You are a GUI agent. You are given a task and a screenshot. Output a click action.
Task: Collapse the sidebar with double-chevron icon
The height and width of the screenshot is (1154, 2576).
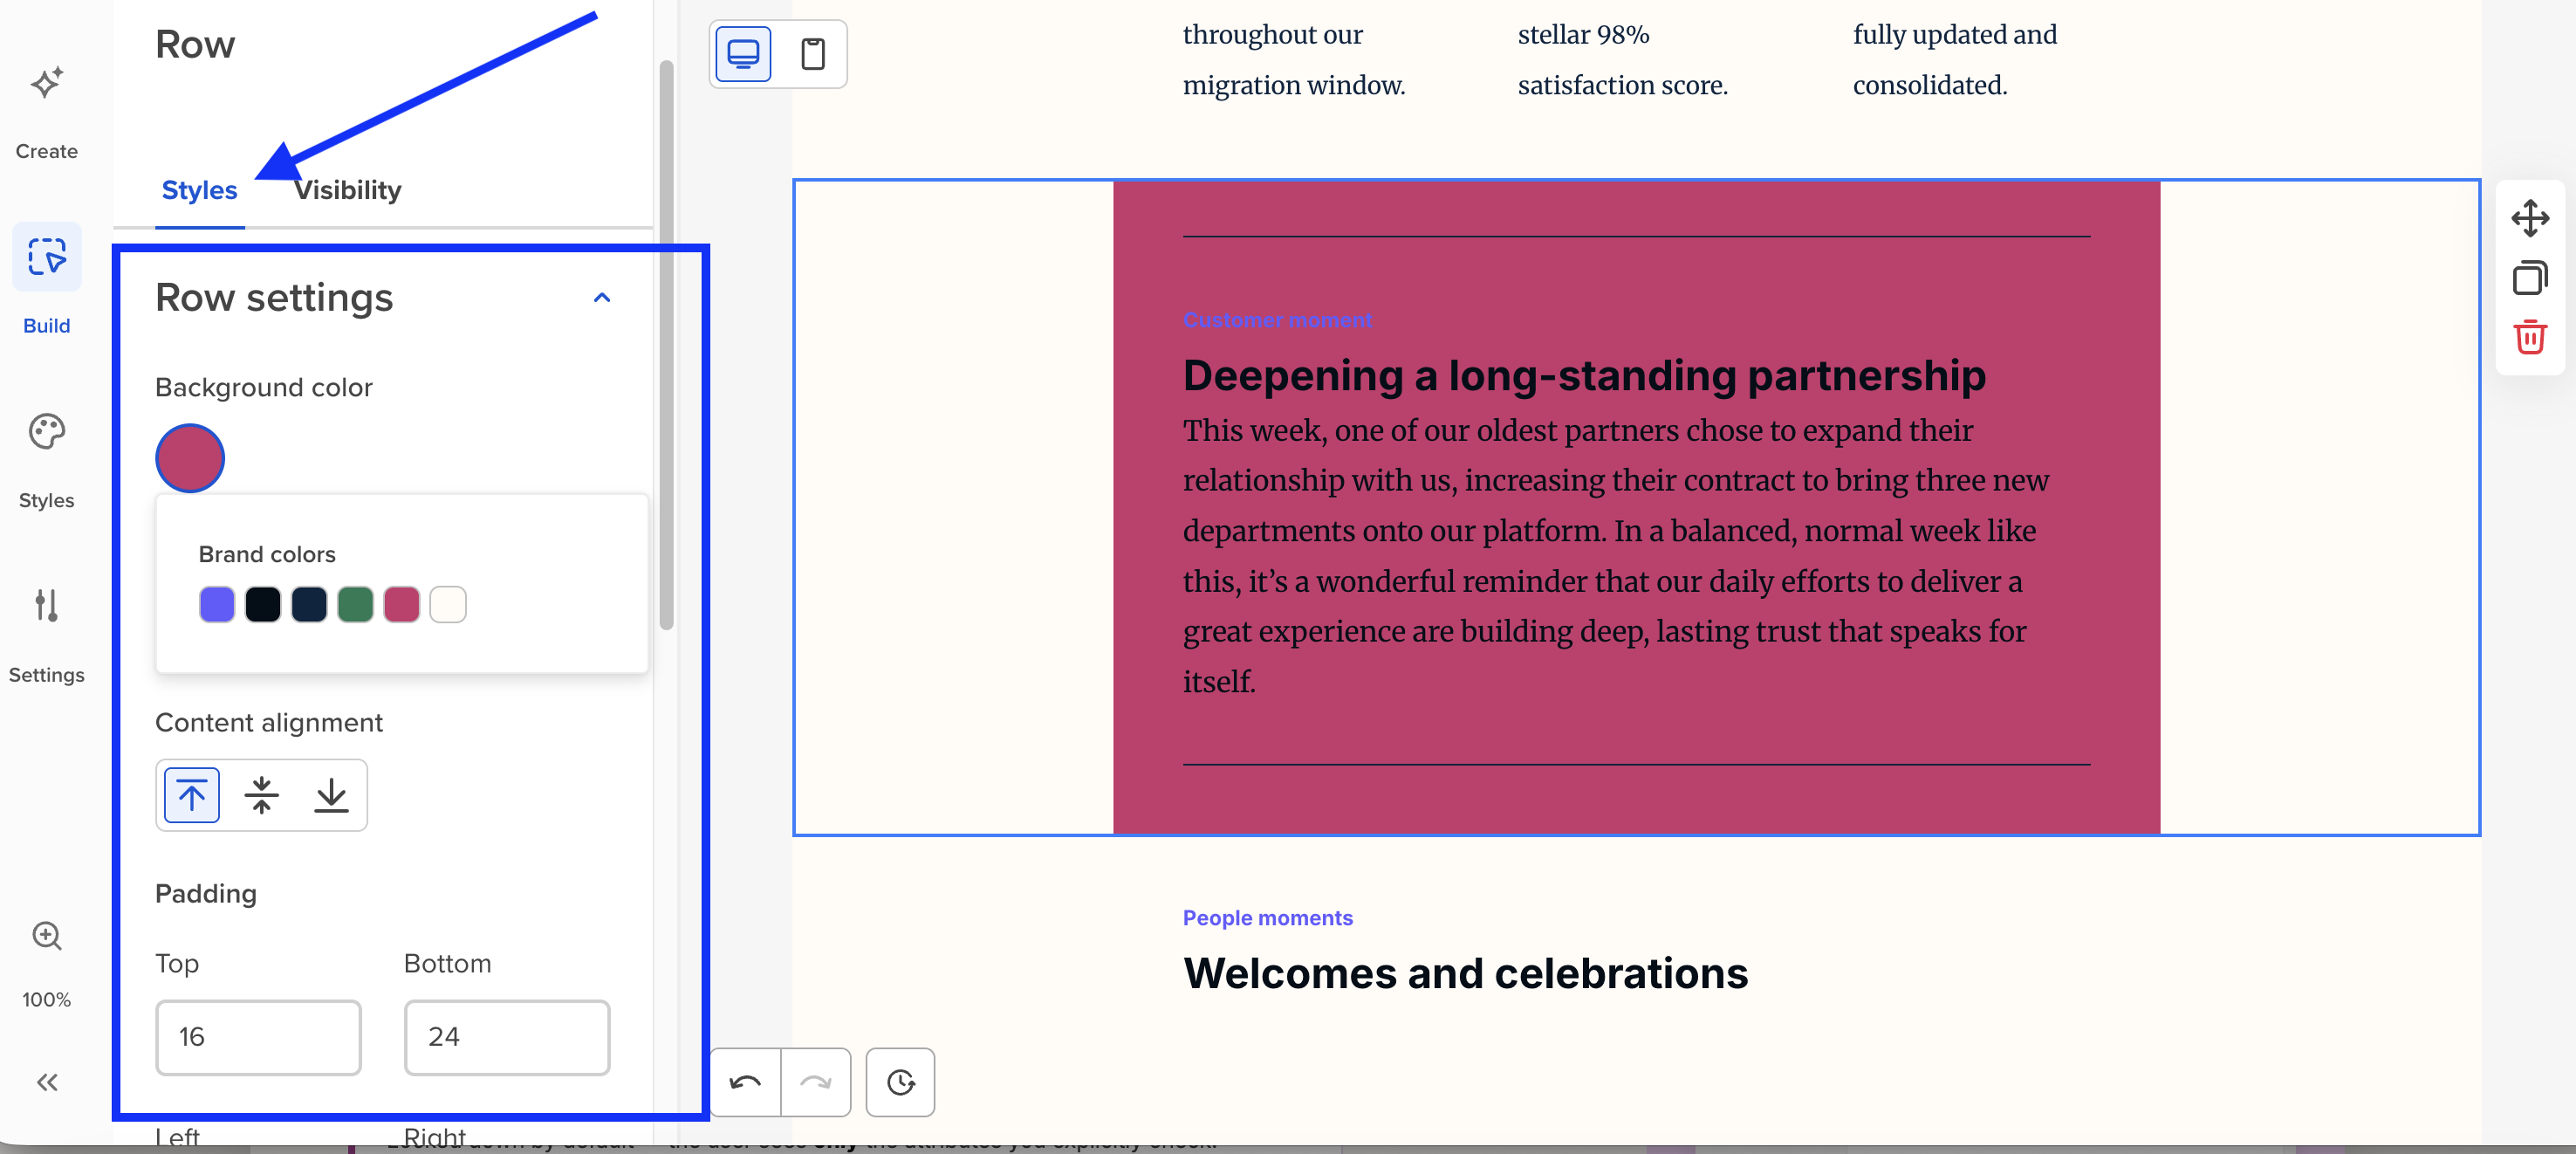[46, 1082]
